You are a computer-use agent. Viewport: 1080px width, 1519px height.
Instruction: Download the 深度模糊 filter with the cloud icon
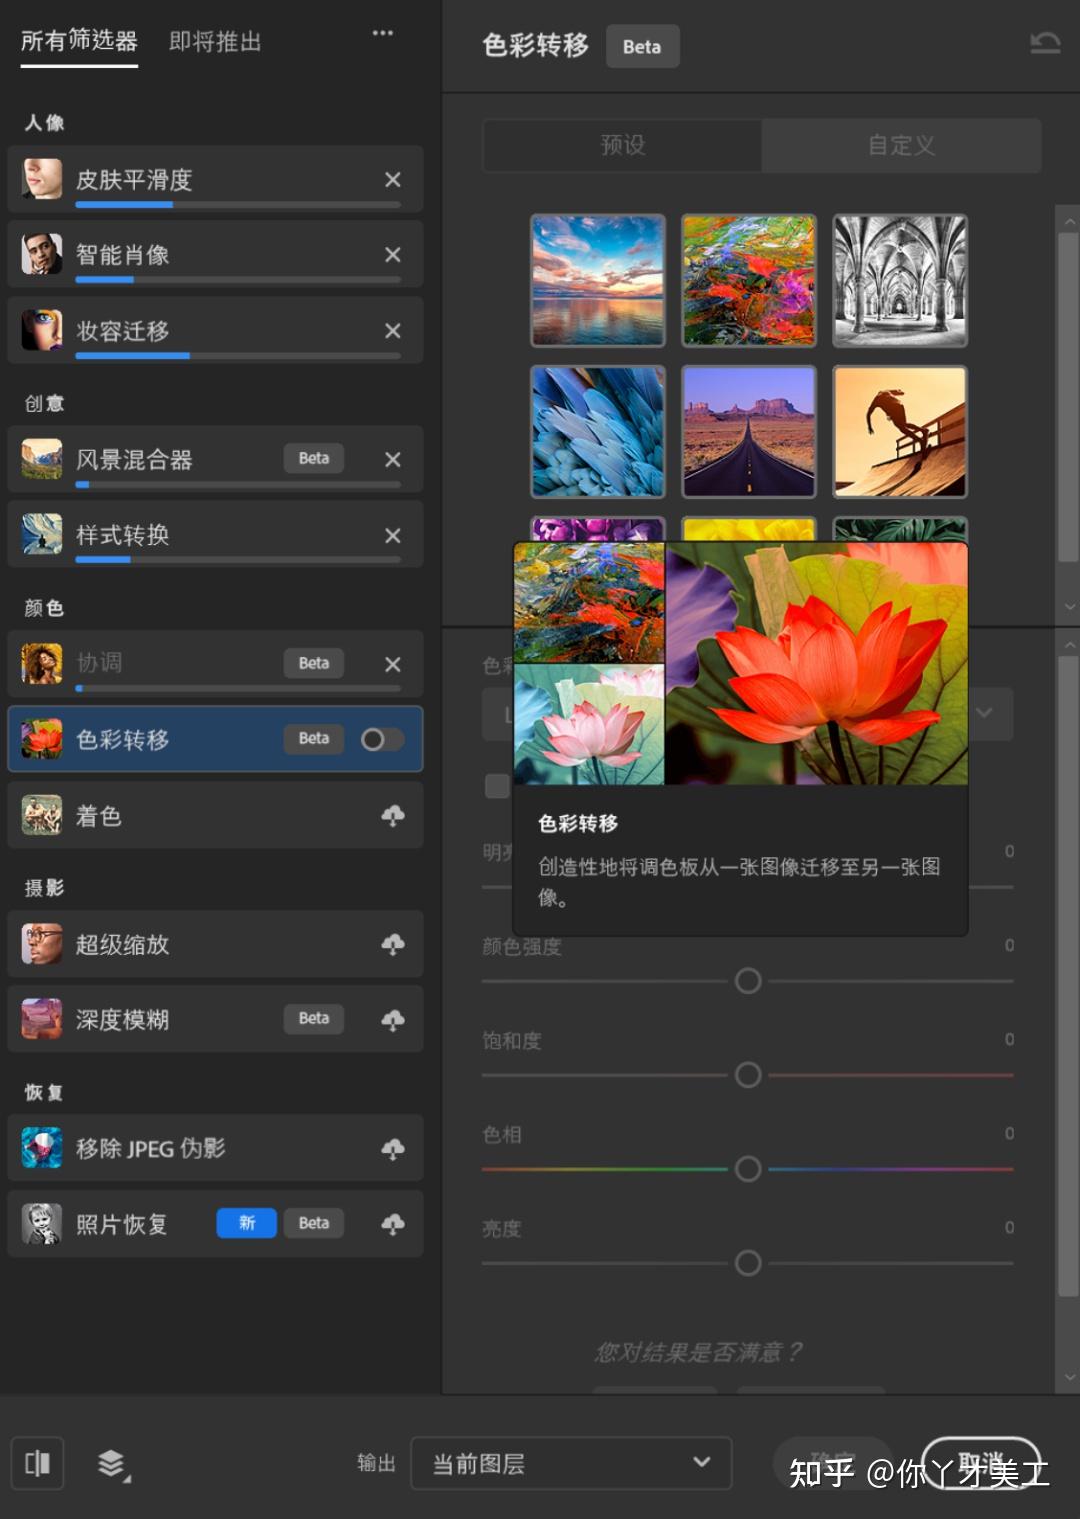click(393, 1019)
